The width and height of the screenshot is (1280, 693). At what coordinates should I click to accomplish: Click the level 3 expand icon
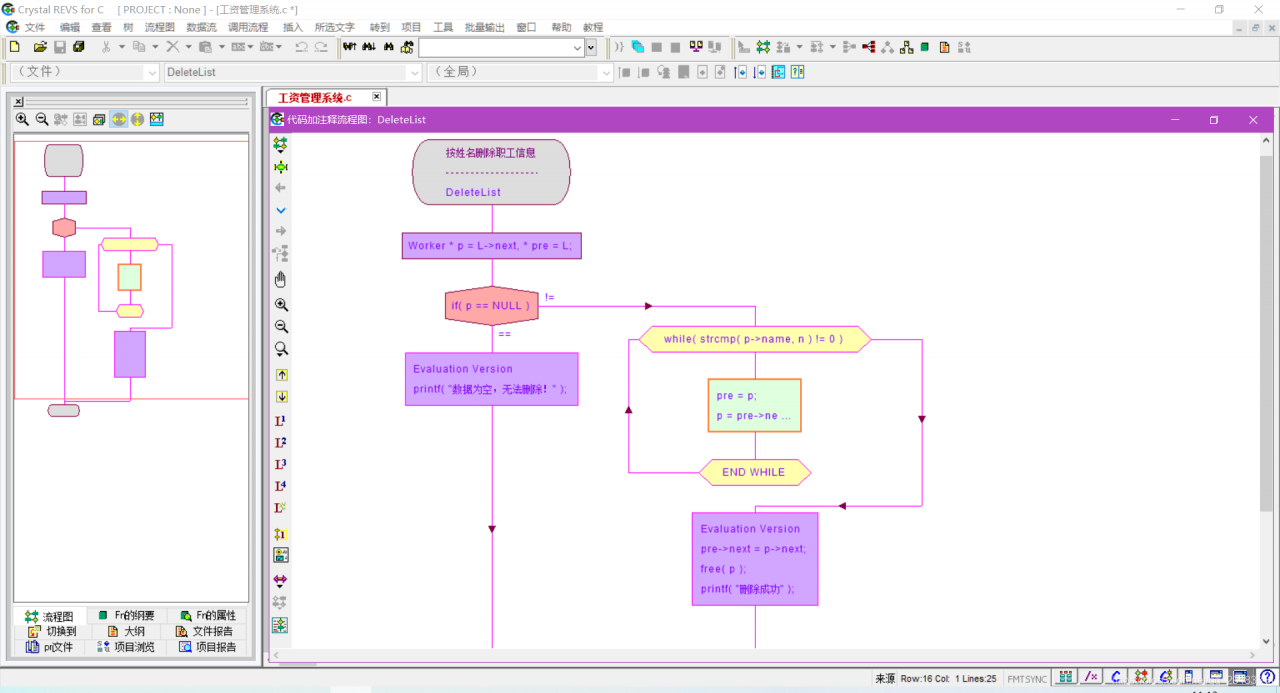(x=281, y=465)
